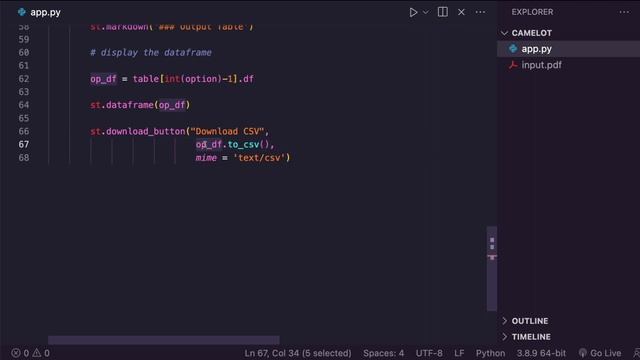Click the Ln 67, Col 34 cursor position
The width and height of the screenshot is (640, 360).
point(298,353)
